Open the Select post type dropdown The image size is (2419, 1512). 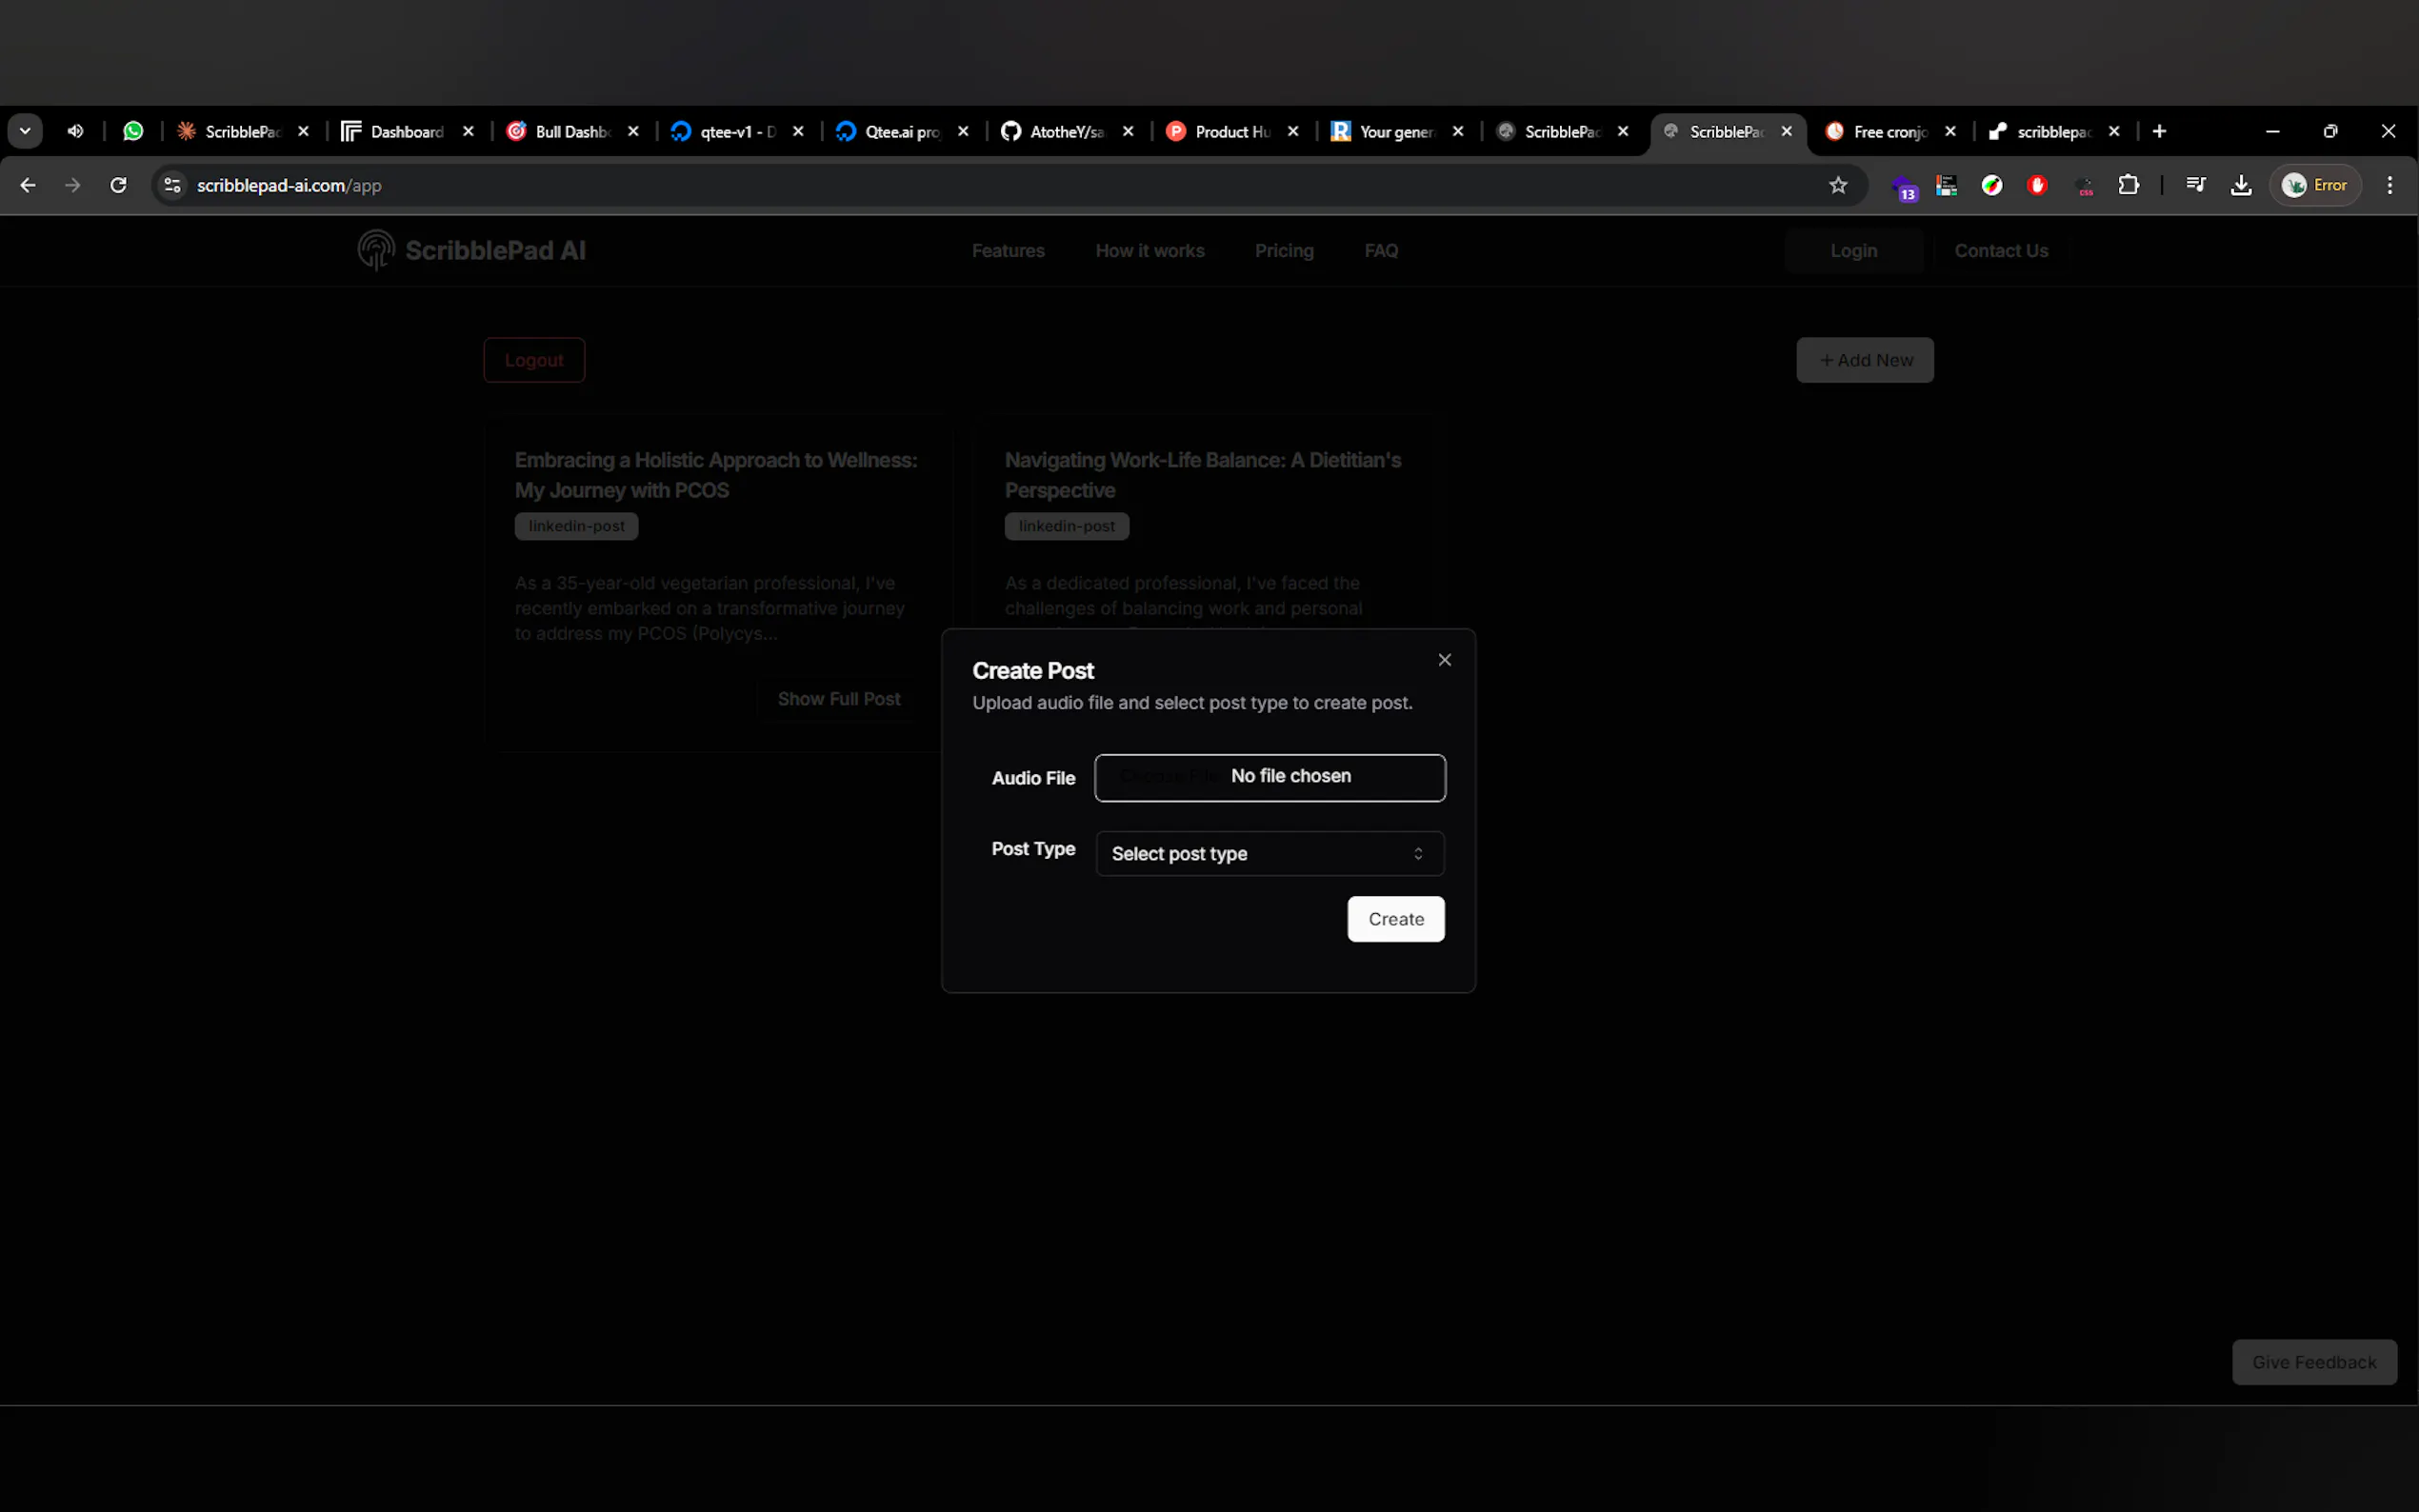coord(1269,854)
